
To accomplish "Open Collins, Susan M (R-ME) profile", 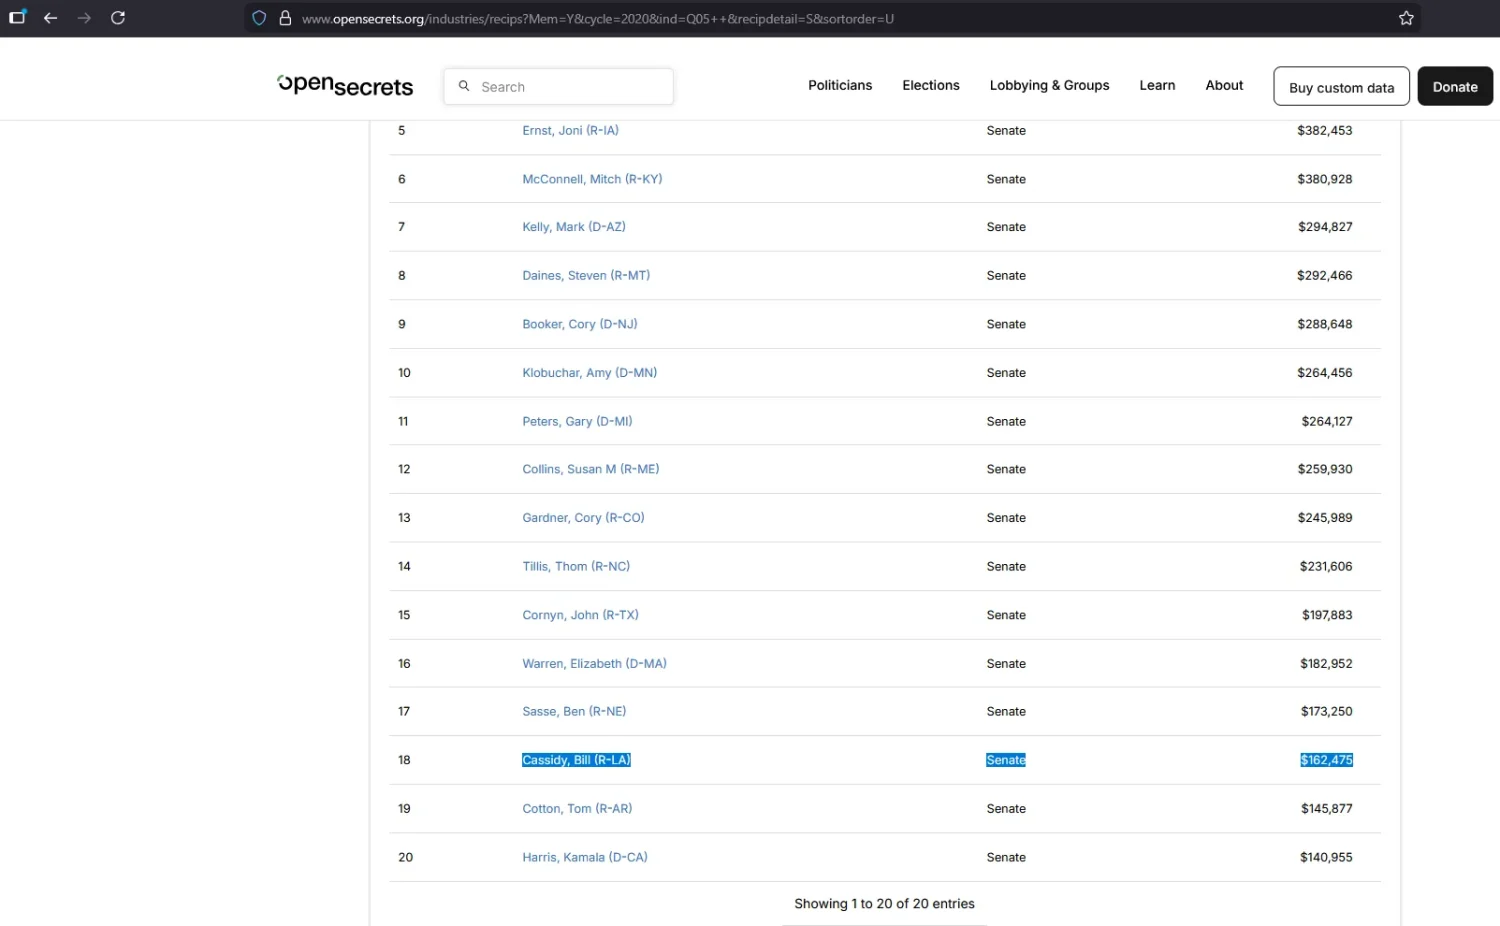I will click(x=591, y=469).
